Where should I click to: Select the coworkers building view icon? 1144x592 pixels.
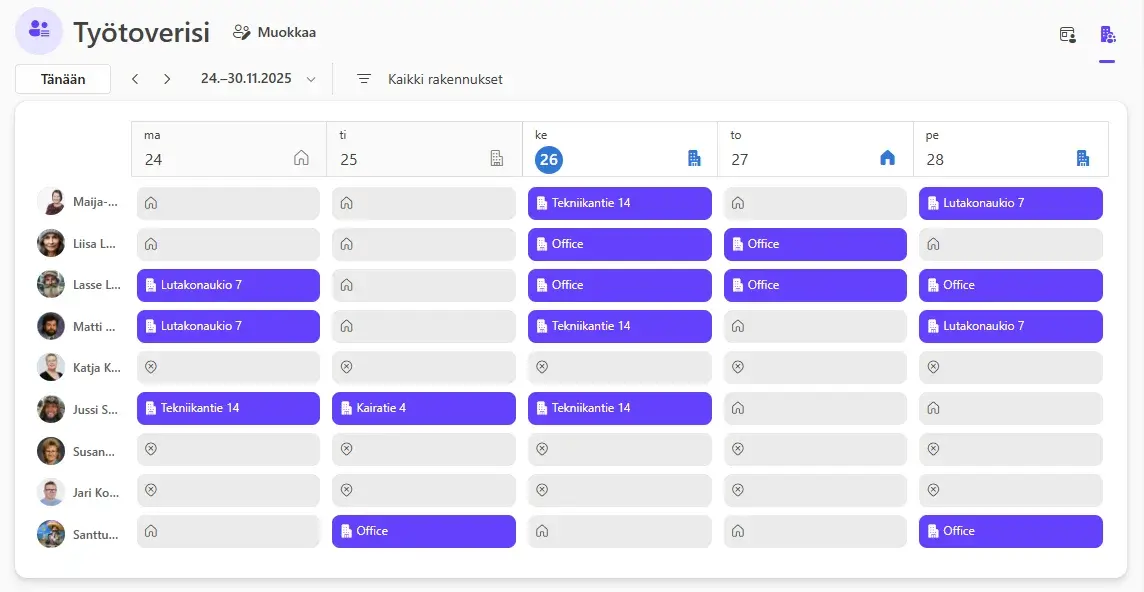pos(1107,35)
